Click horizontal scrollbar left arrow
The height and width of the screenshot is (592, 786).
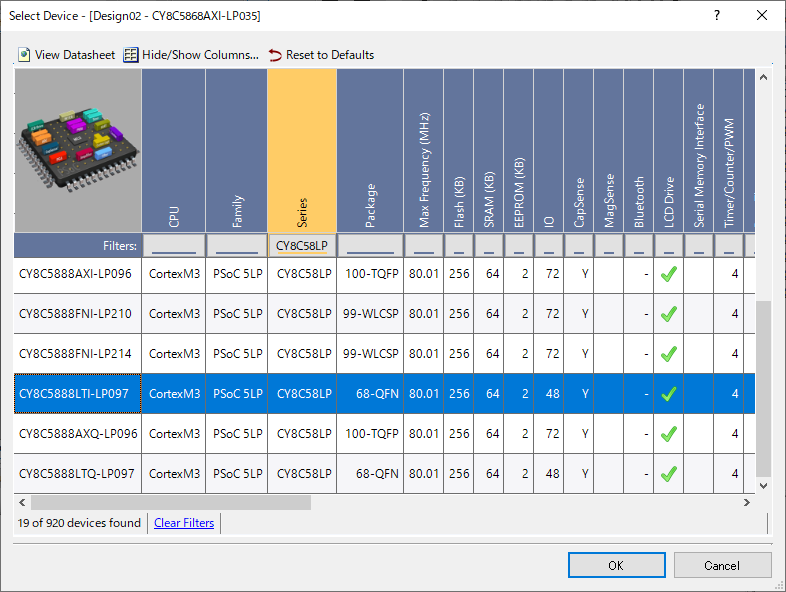(x=22, y=502)
